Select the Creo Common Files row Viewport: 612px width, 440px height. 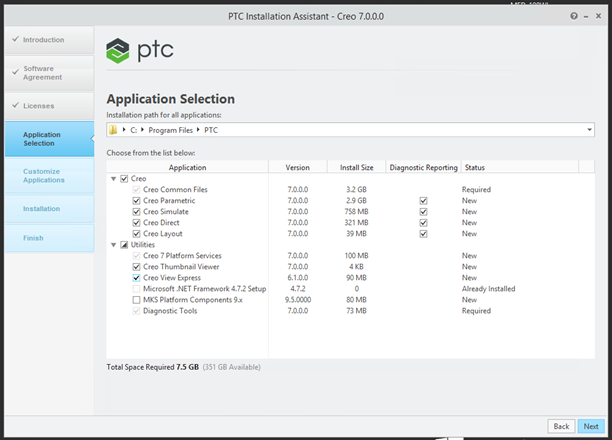350,190
